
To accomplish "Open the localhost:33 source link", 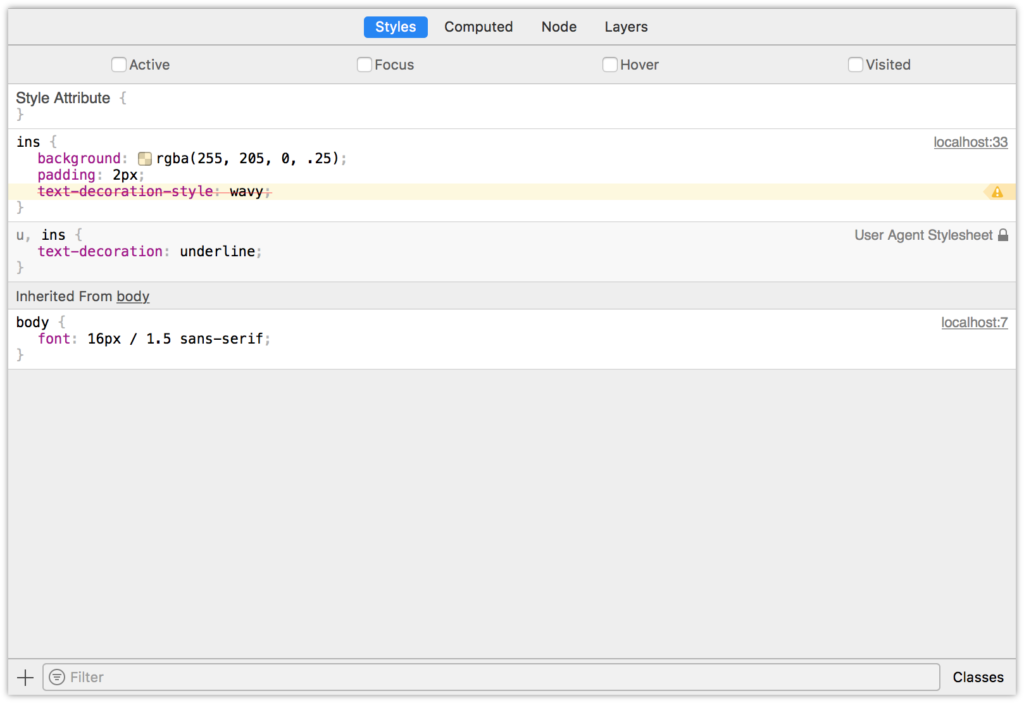I will [970, 142].
